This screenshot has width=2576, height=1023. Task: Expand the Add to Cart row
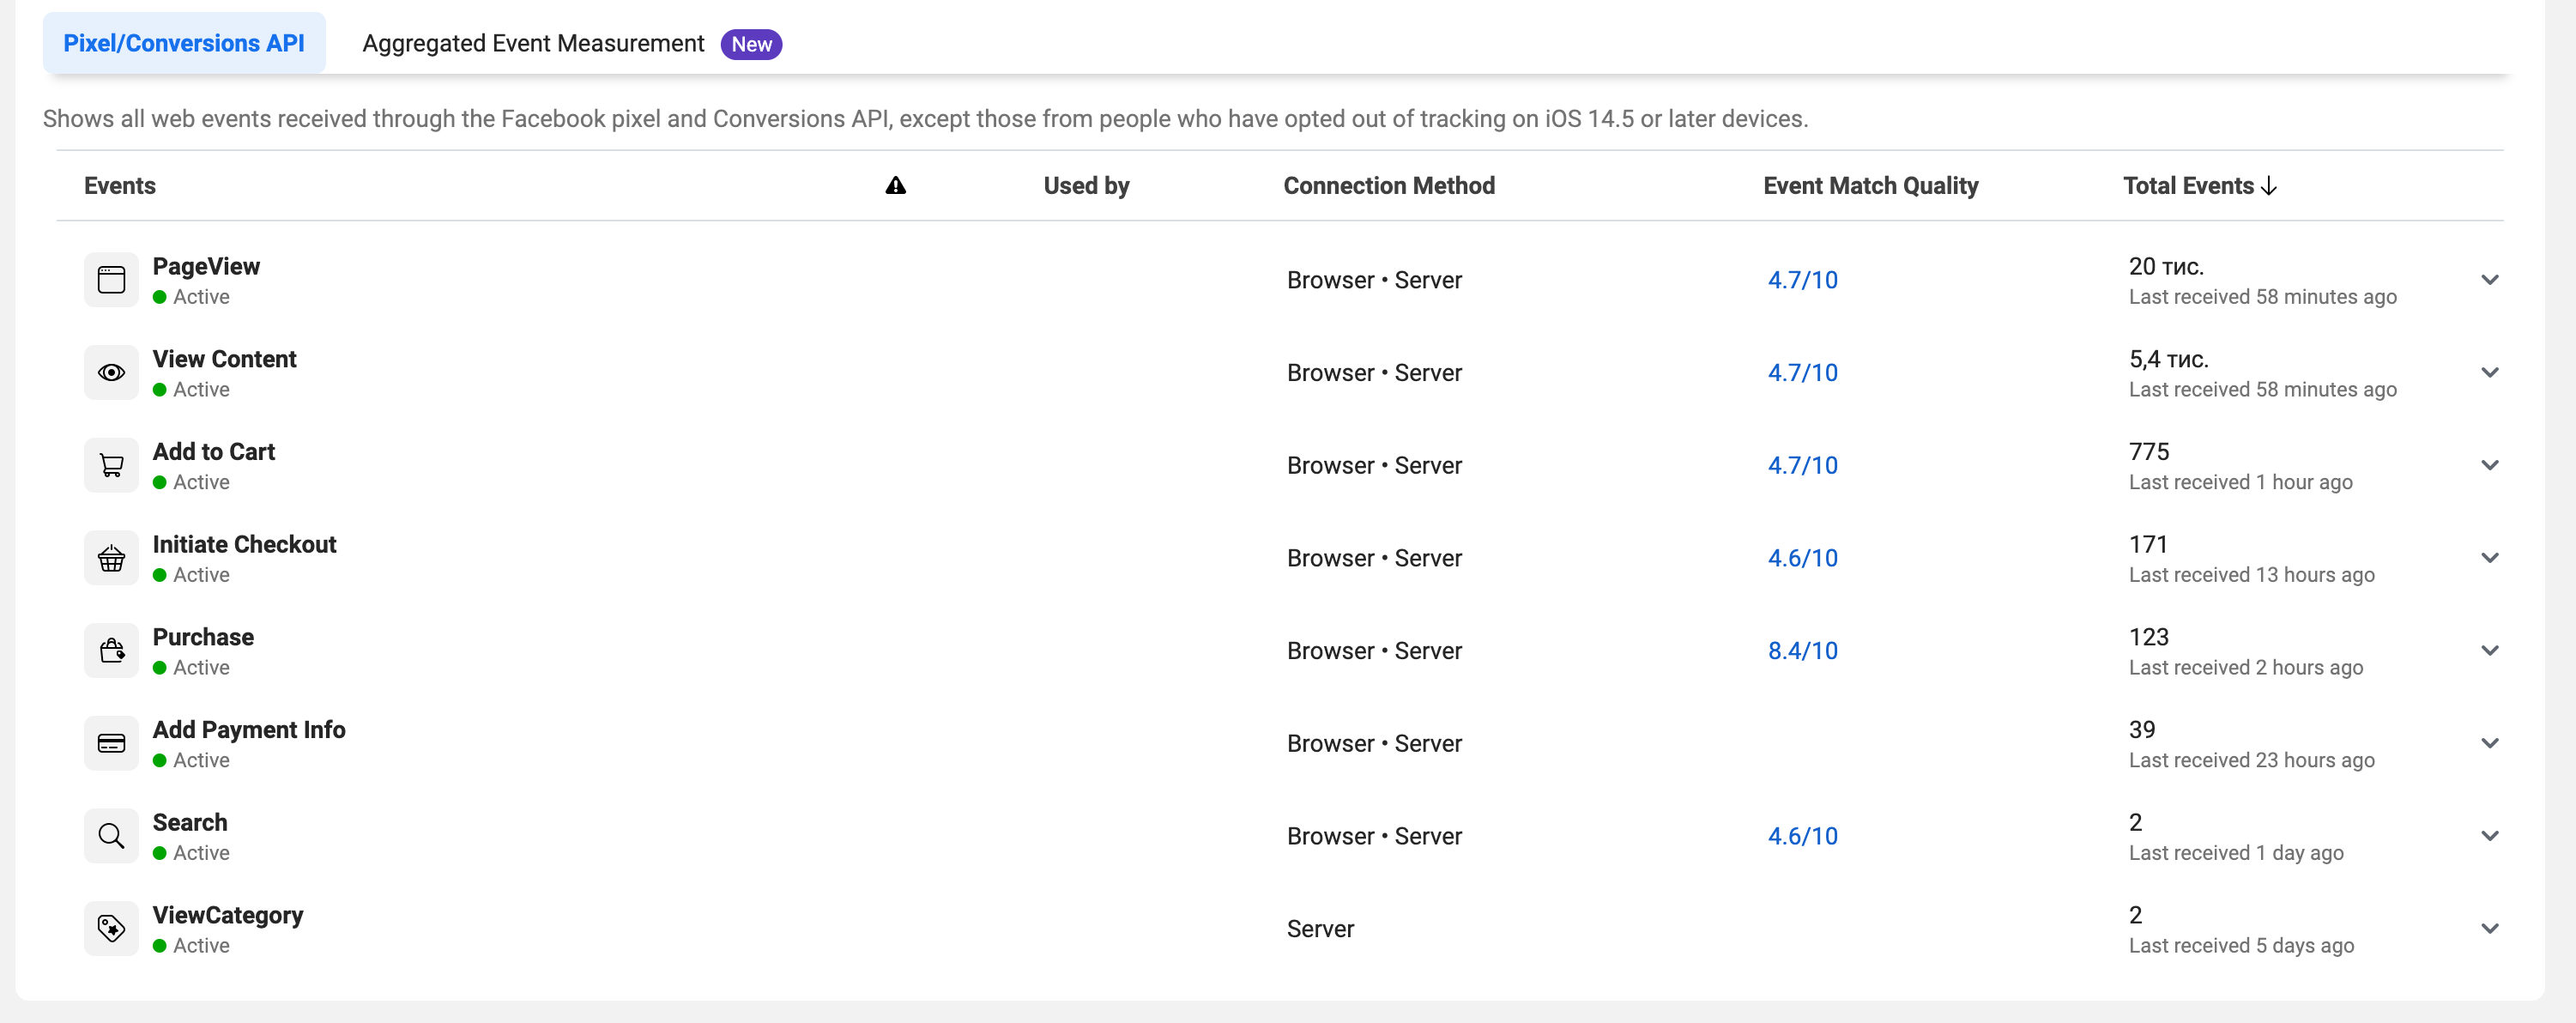click(2490, 465)
